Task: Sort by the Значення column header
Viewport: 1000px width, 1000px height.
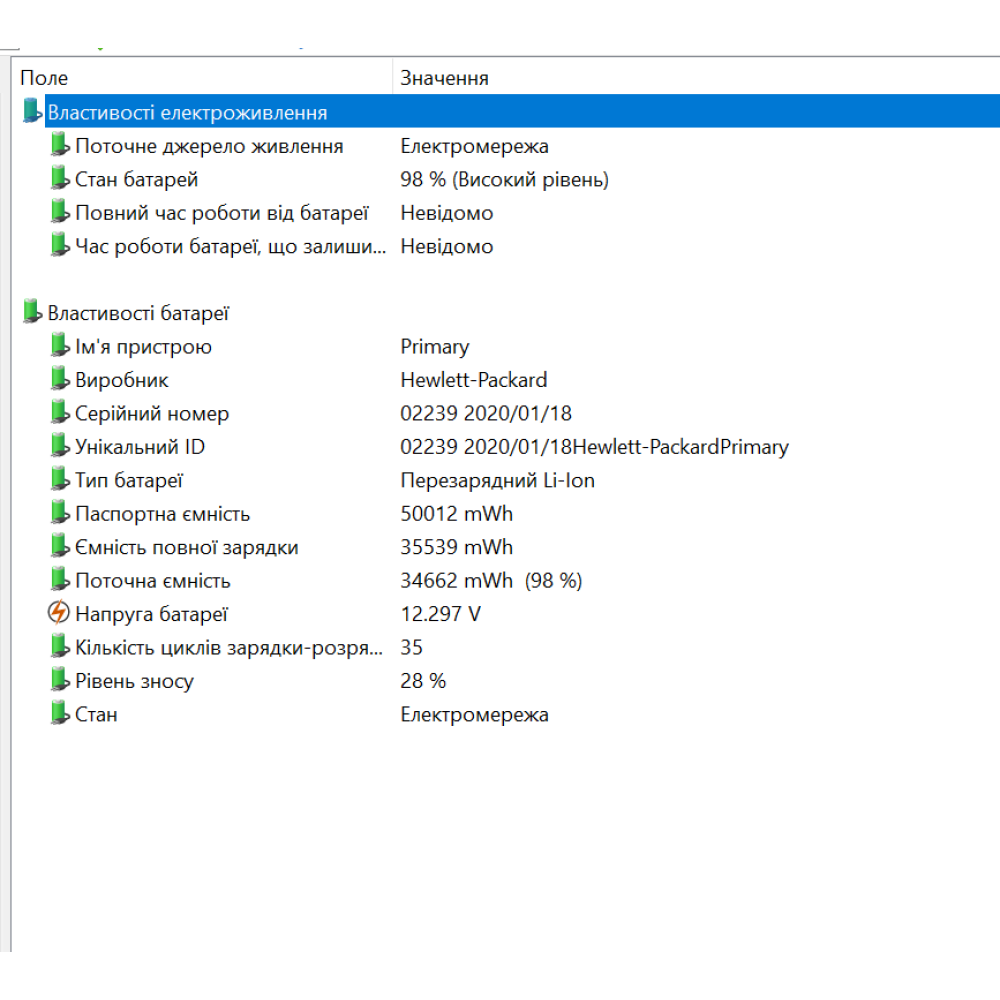Action: [x=600, y=78]
